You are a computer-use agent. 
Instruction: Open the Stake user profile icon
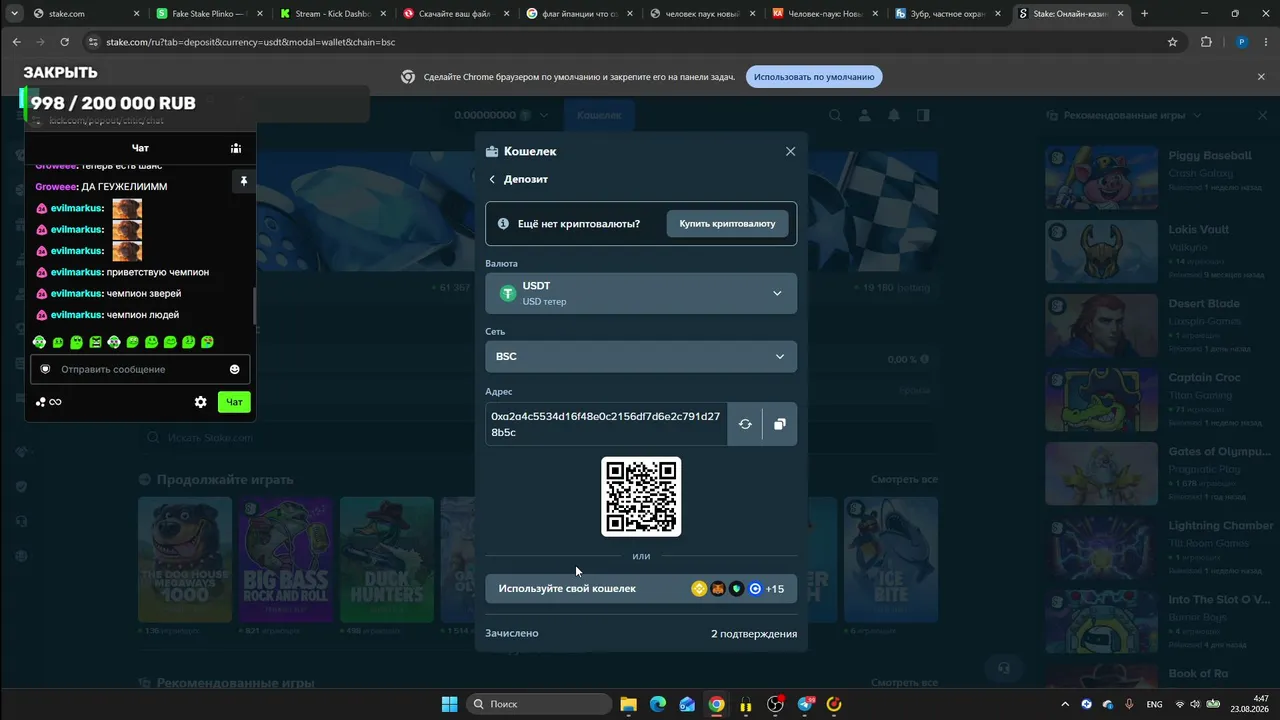tap(865, 115)
